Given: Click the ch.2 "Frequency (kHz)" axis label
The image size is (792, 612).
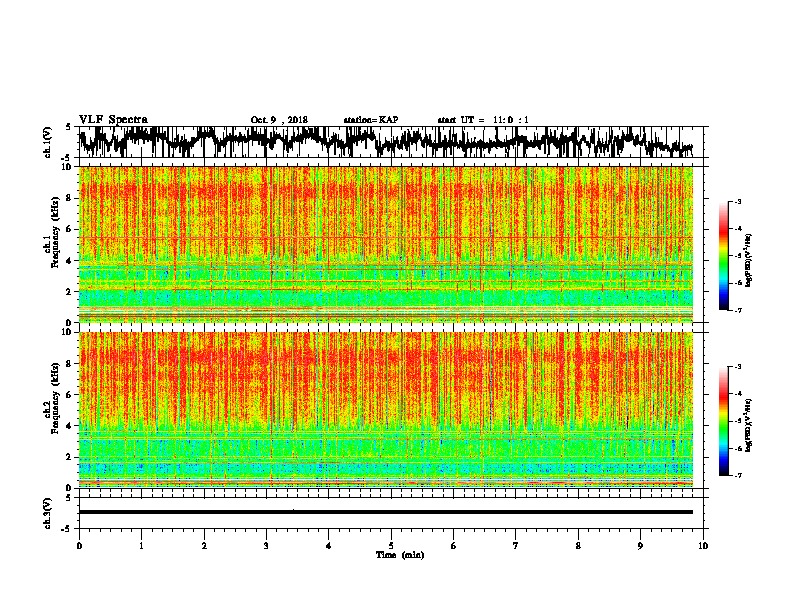Looking at the screenshot, I should coord(55,398).
